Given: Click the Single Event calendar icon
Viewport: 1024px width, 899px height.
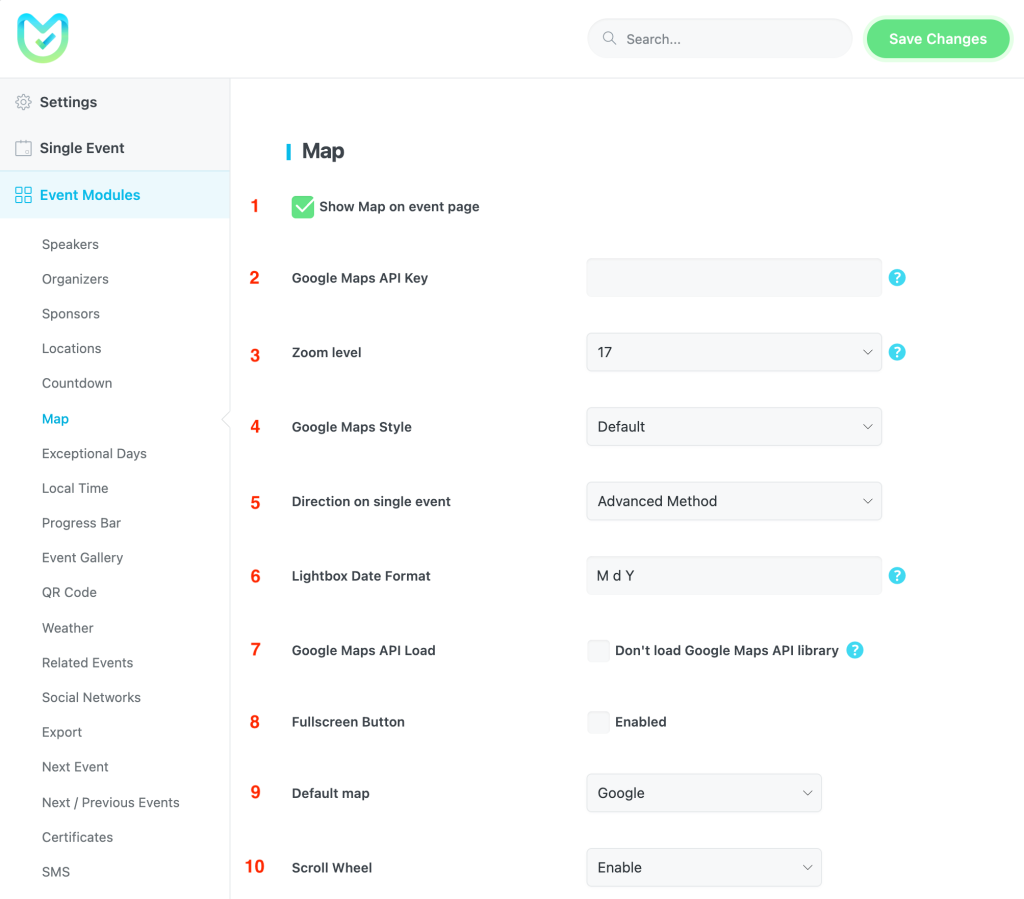Looking at the screenshot, I should pyautogui.click(x=23, y=148).
